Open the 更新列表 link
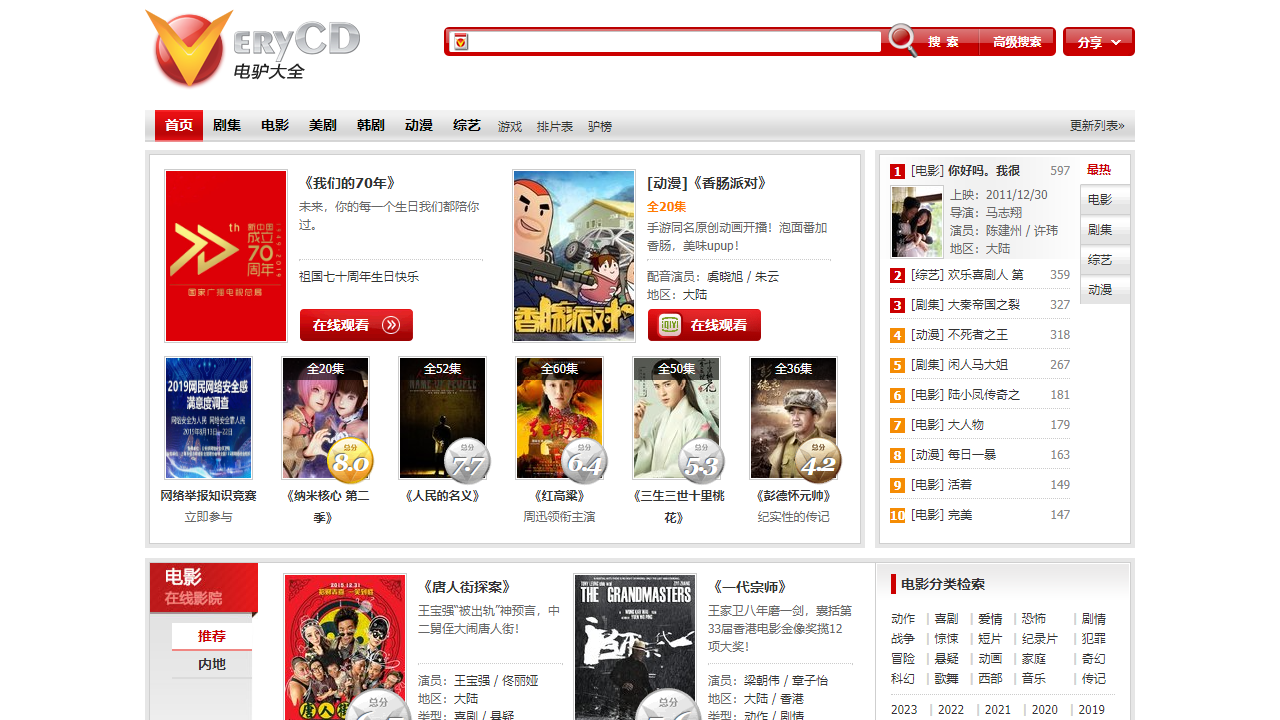This screenshot has height=720, width=1280. [x=1097, y=126]
